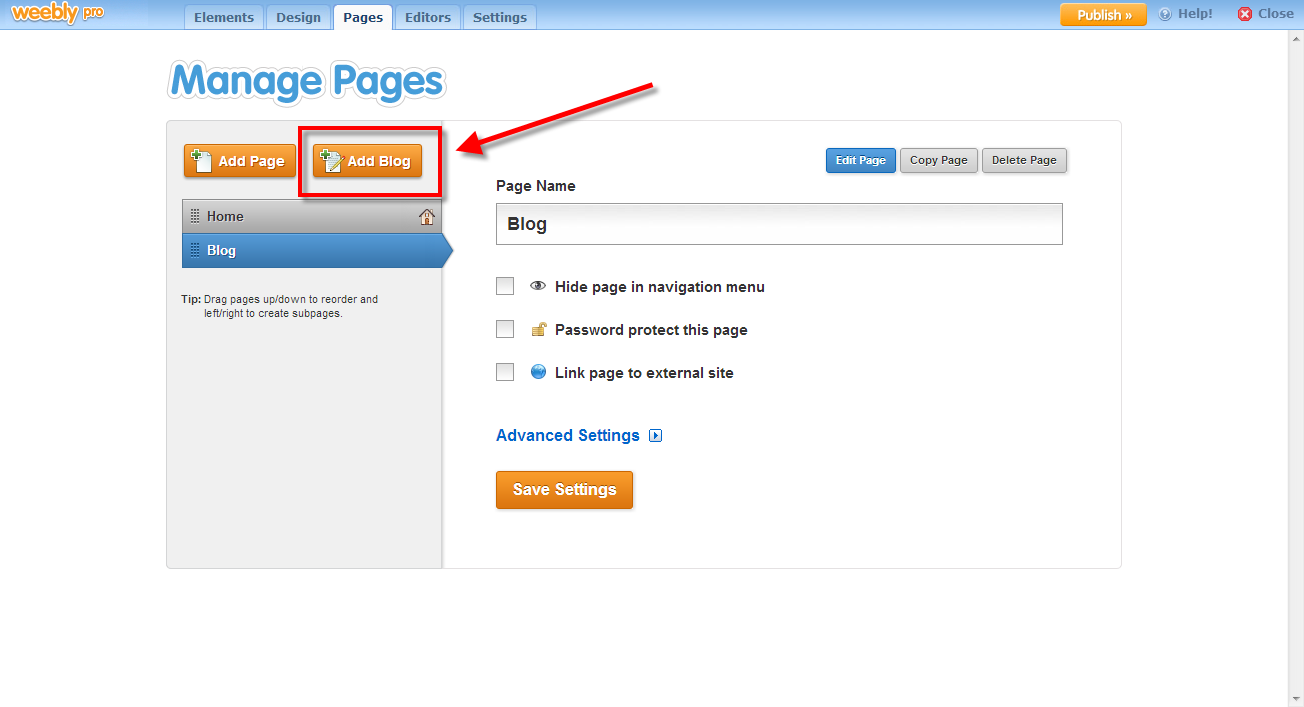Check password protect this page
The width and height of the screenshot is (1304, 707).
(505, 329)
